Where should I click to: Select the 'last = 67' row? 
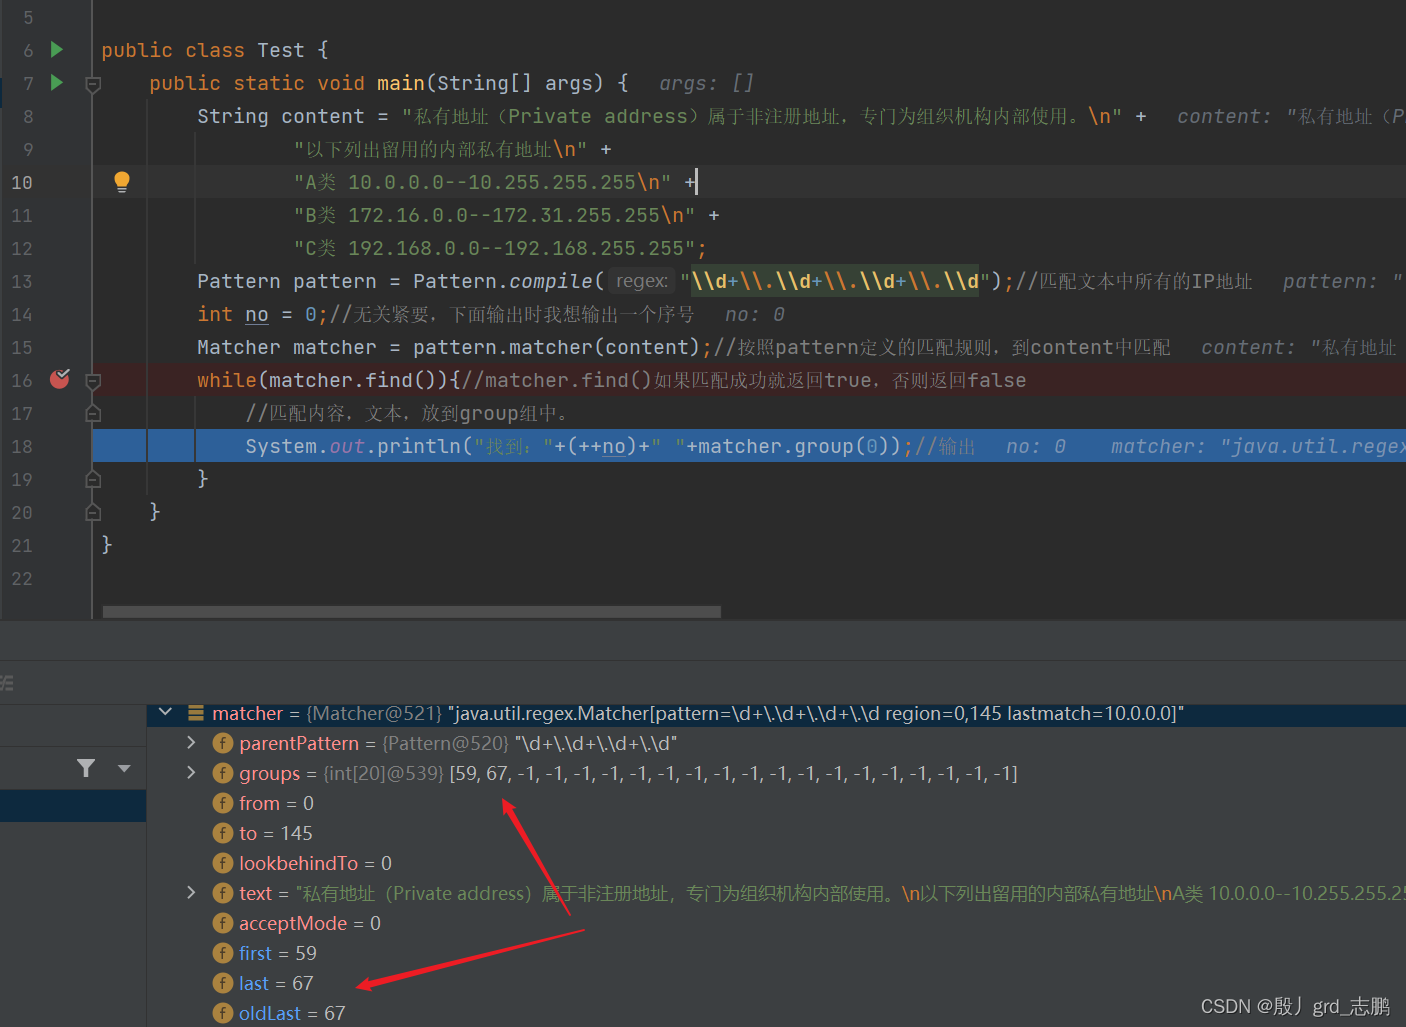[x=776, y=983]
